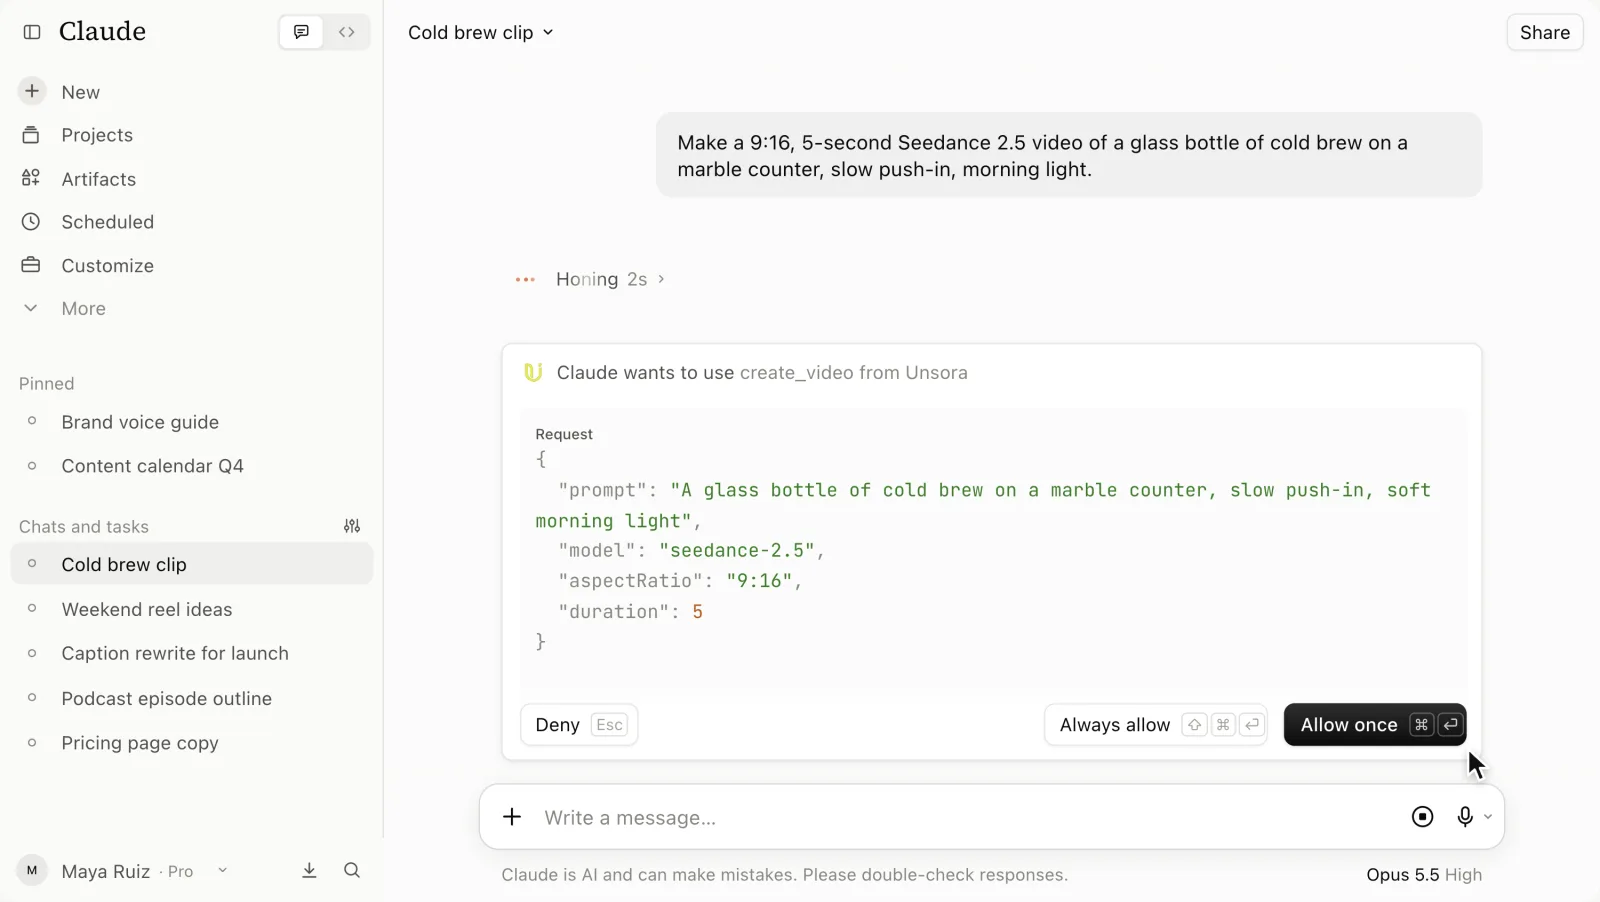Activate the microphone dictation icon
The width and height of the screenshot is (1600, 902).
[1465, 817]
